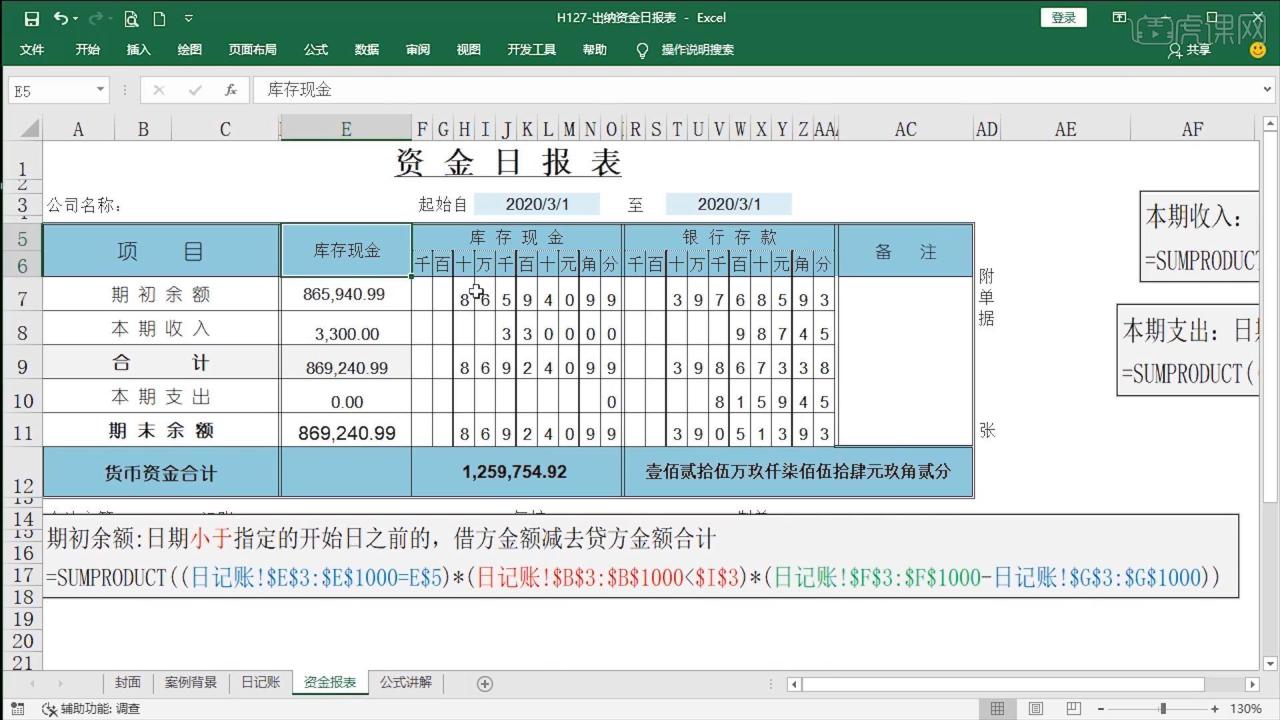Click the lightbulb tell-me icon
Viewport: 1280px width, 720px height.
click(x=643, y=49)
